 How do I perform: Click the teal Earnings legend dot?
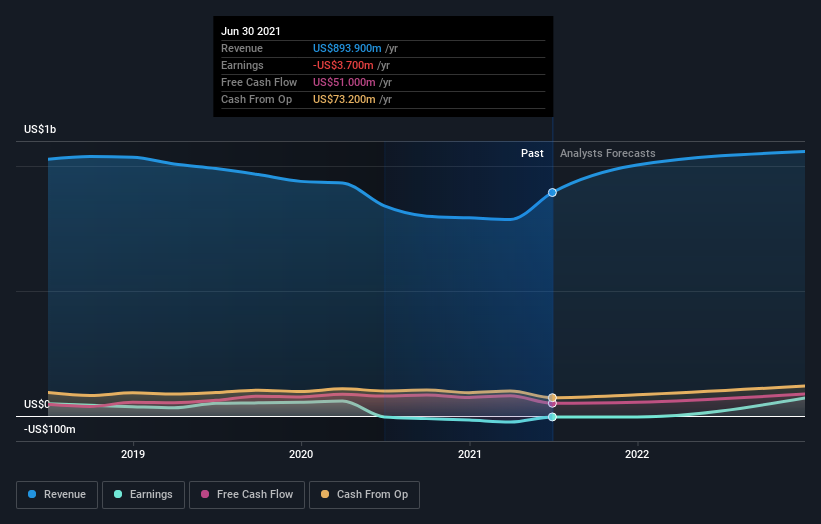click(x=118, y=494)
